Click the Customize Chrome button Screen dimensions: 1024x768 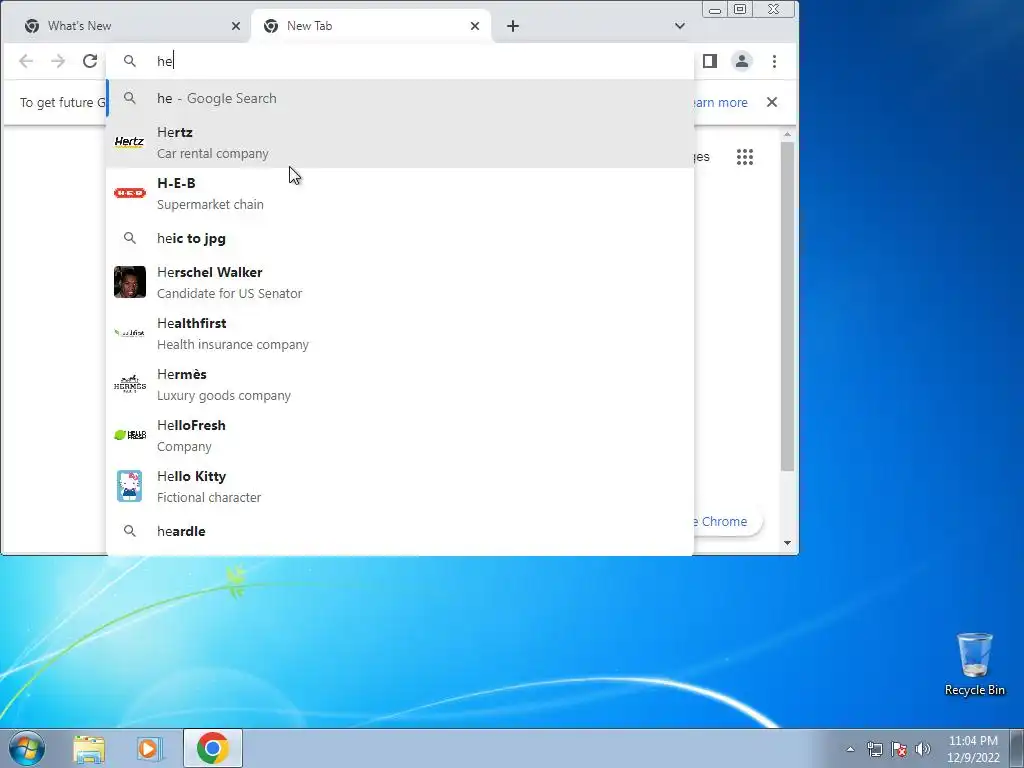point(726,521)
